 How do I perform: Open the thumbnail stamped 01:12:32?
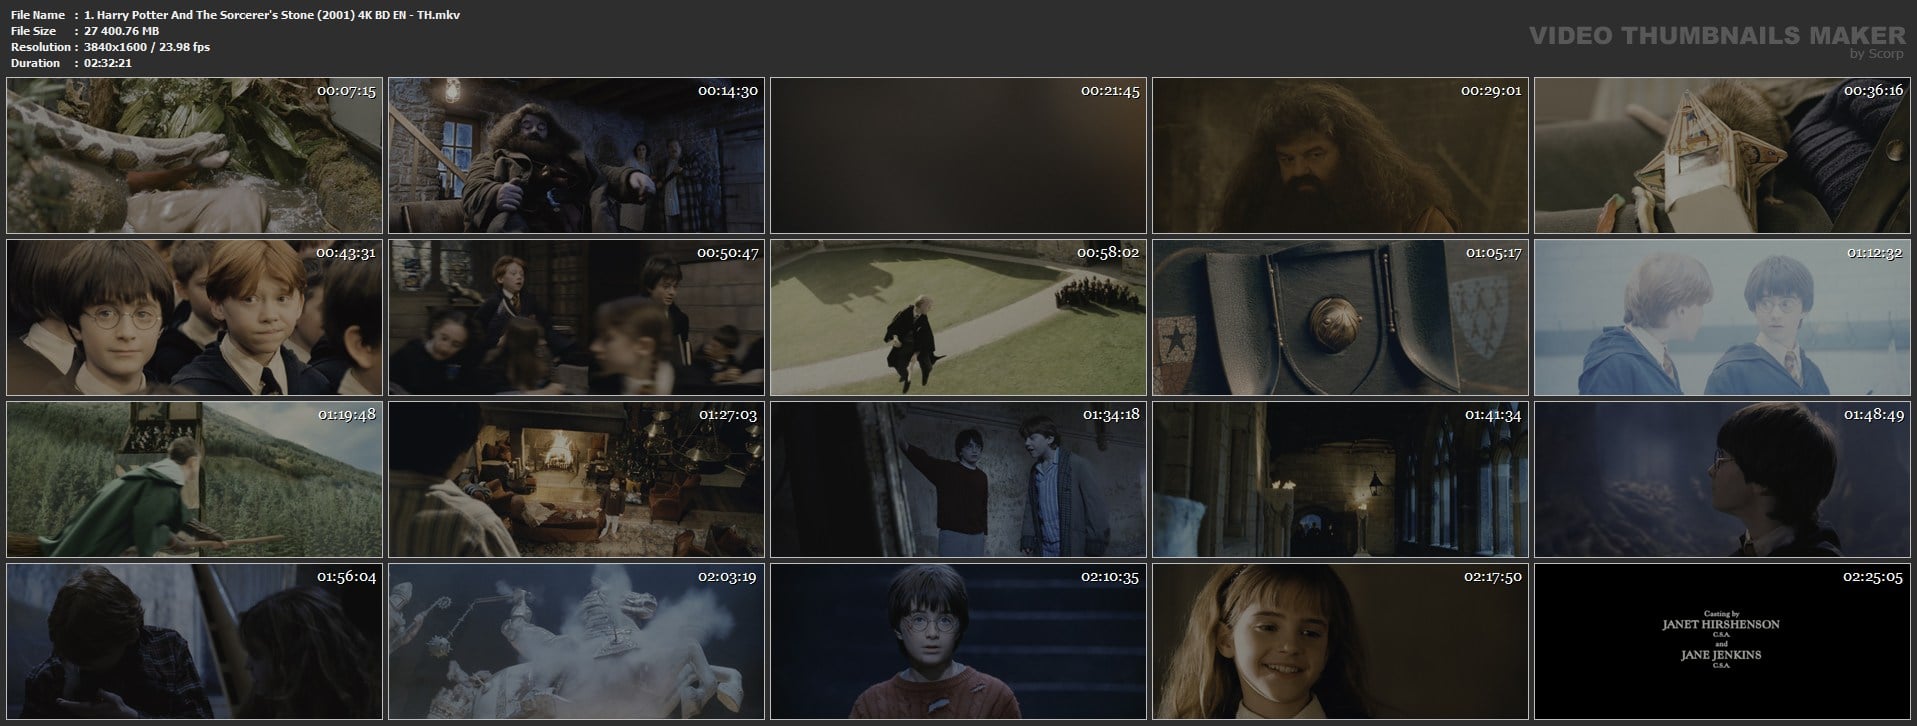click(x=1722, y=317)
